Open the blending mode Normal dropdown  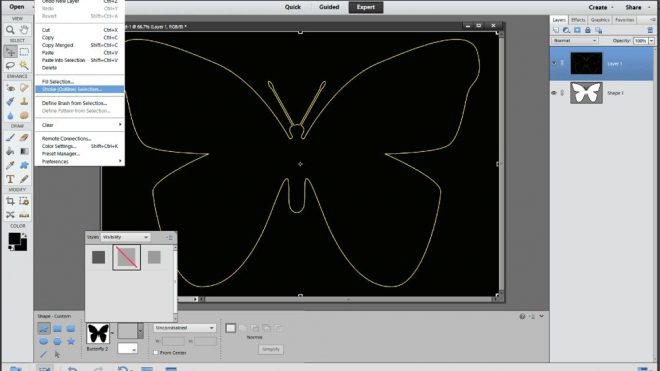[575, 41]
